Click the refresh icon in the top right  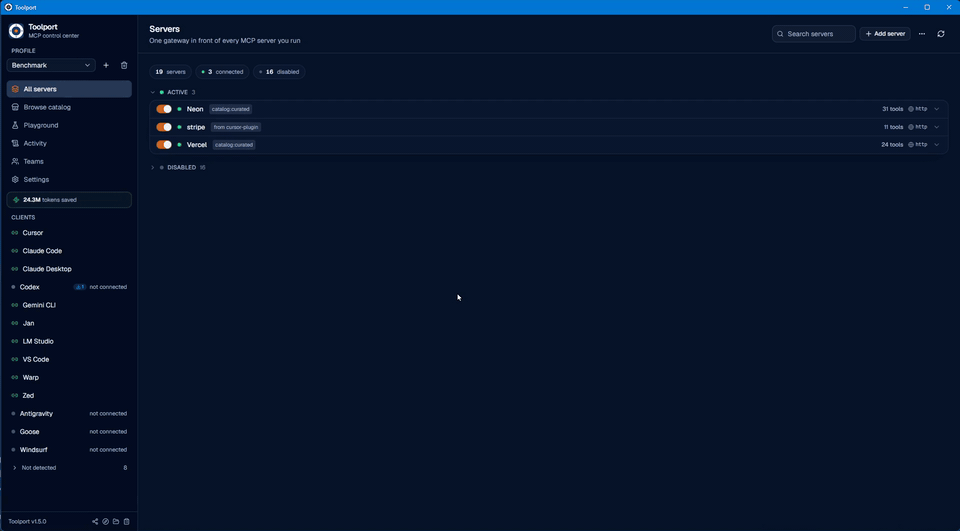[940, 34]
